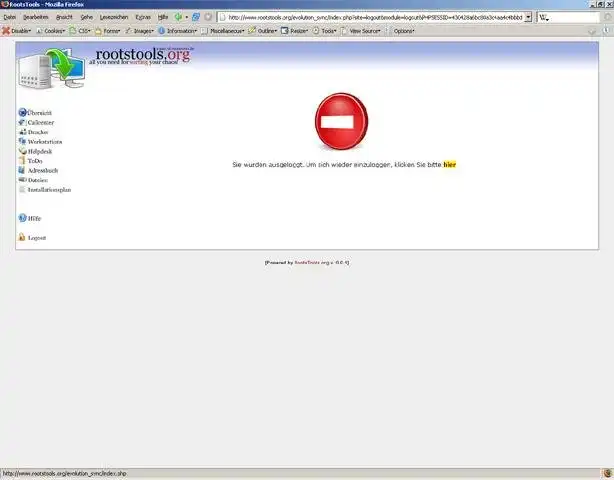The height and width of the screenshot is (480, 614).
Task: Click the status bar icon at right
Action: [608, 473]
